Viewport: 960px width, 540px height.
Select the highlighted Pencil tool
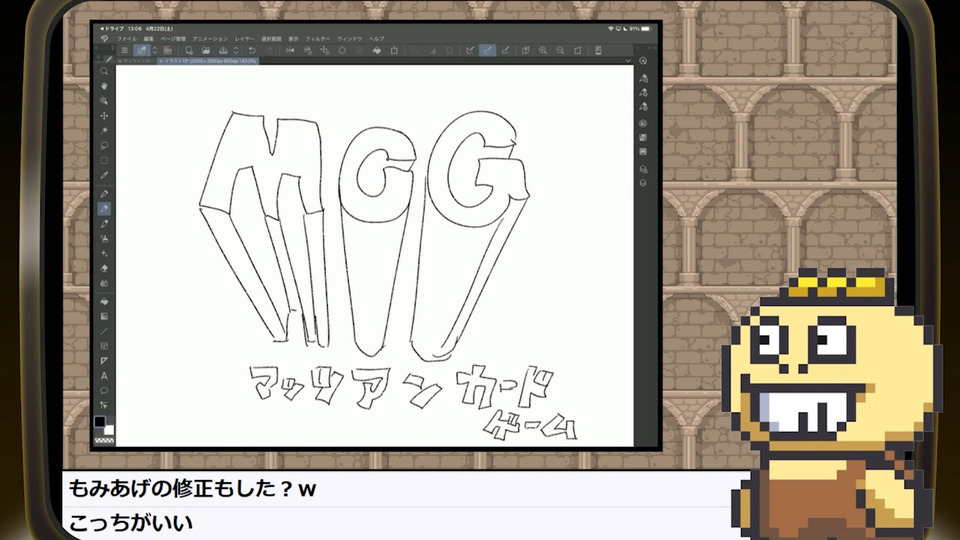[x=104, y=209]
